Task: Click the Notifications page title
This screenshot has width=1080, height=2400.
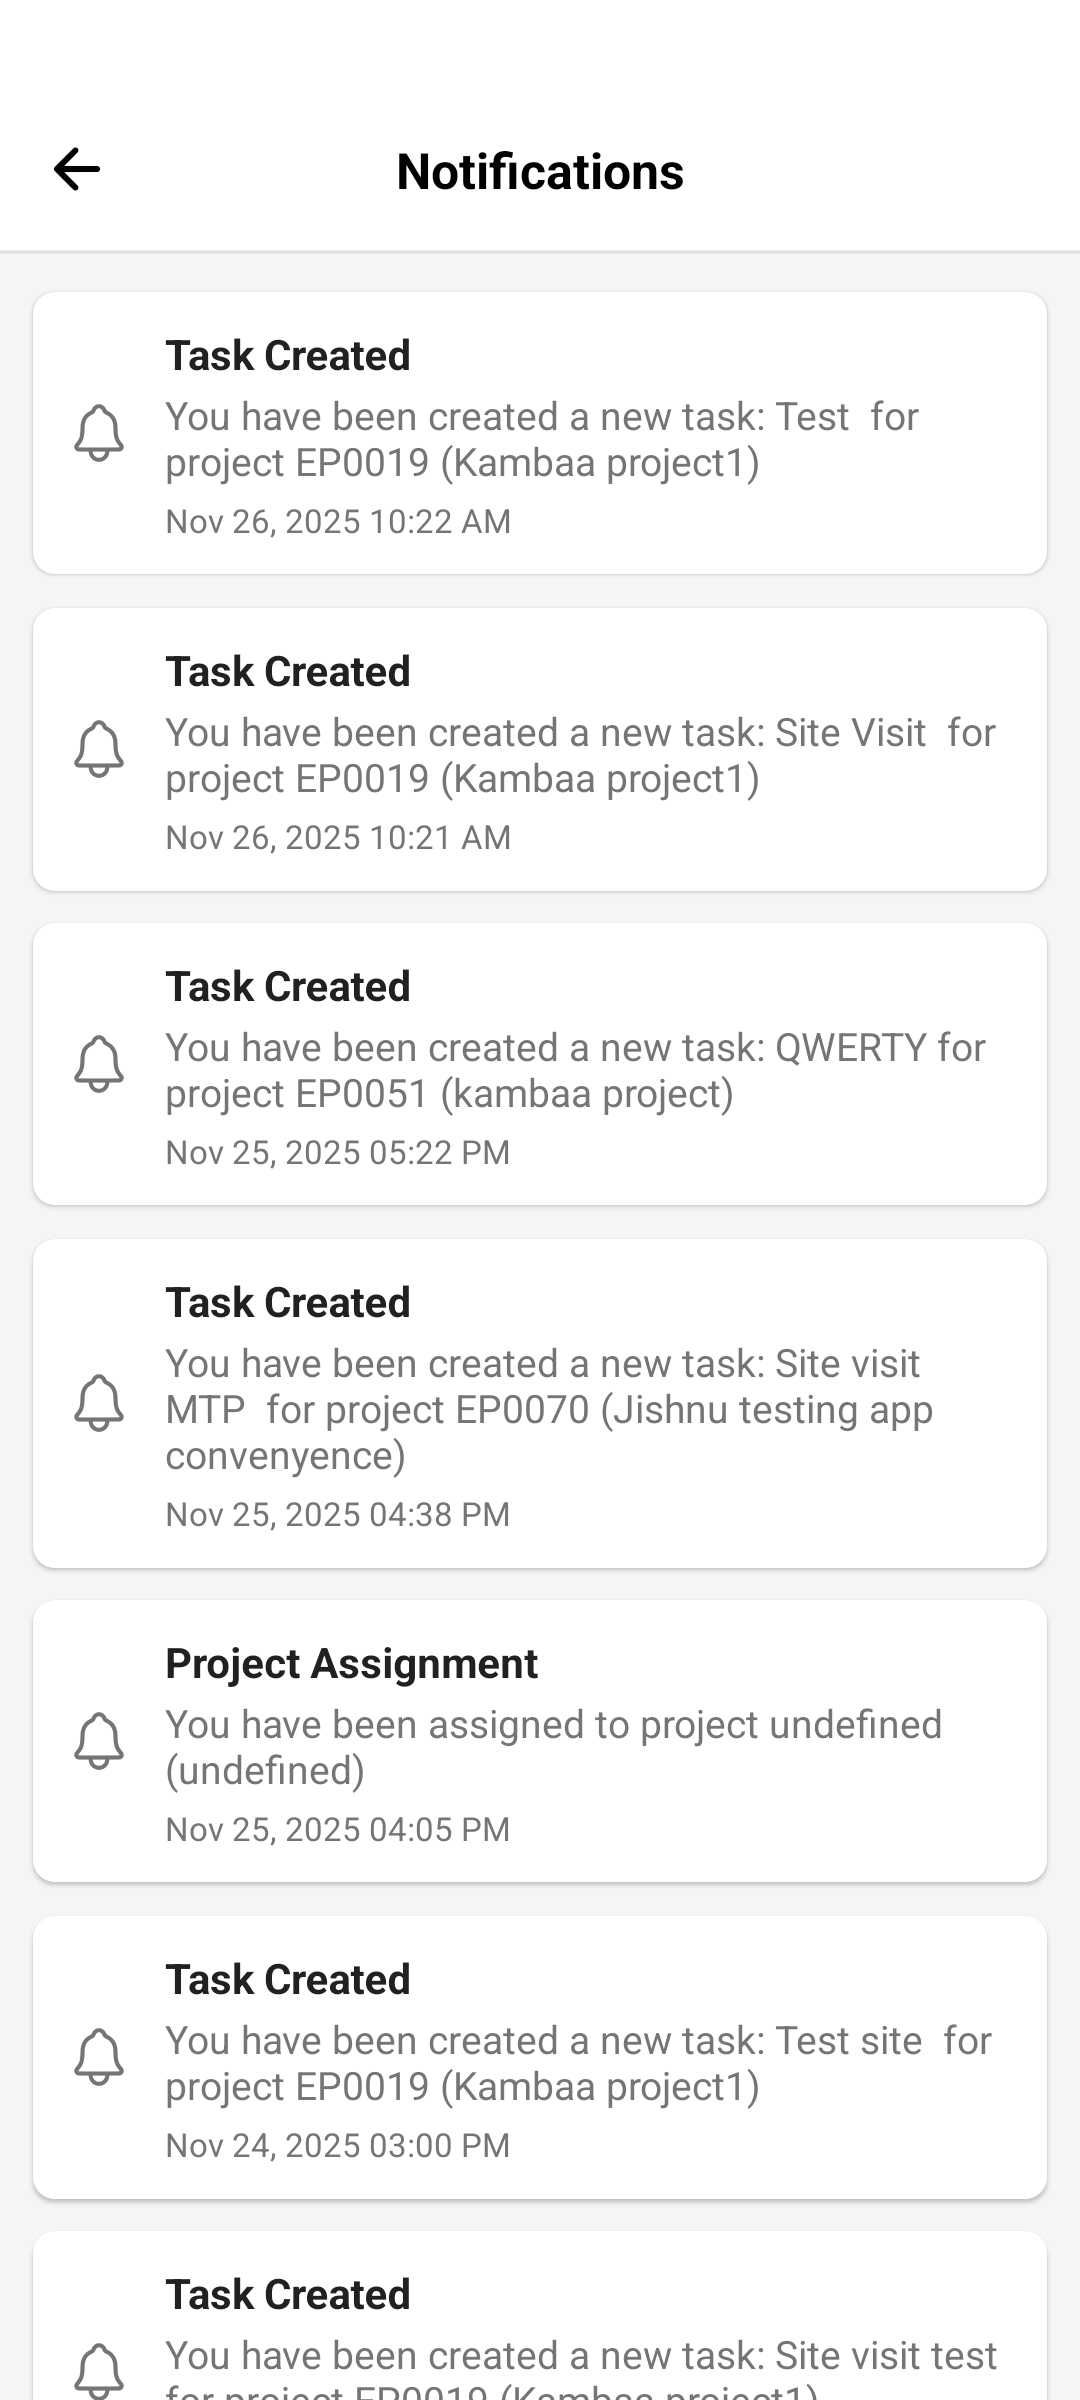Action: click(540, 172)
